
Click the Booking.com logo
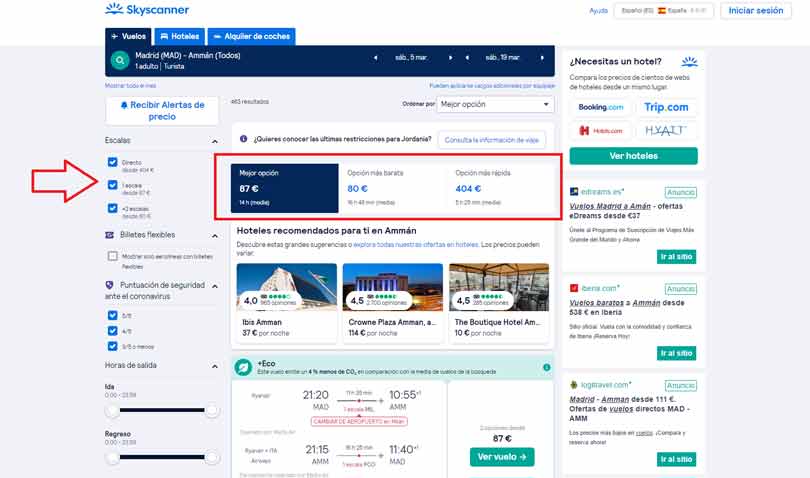click(601, 107)
